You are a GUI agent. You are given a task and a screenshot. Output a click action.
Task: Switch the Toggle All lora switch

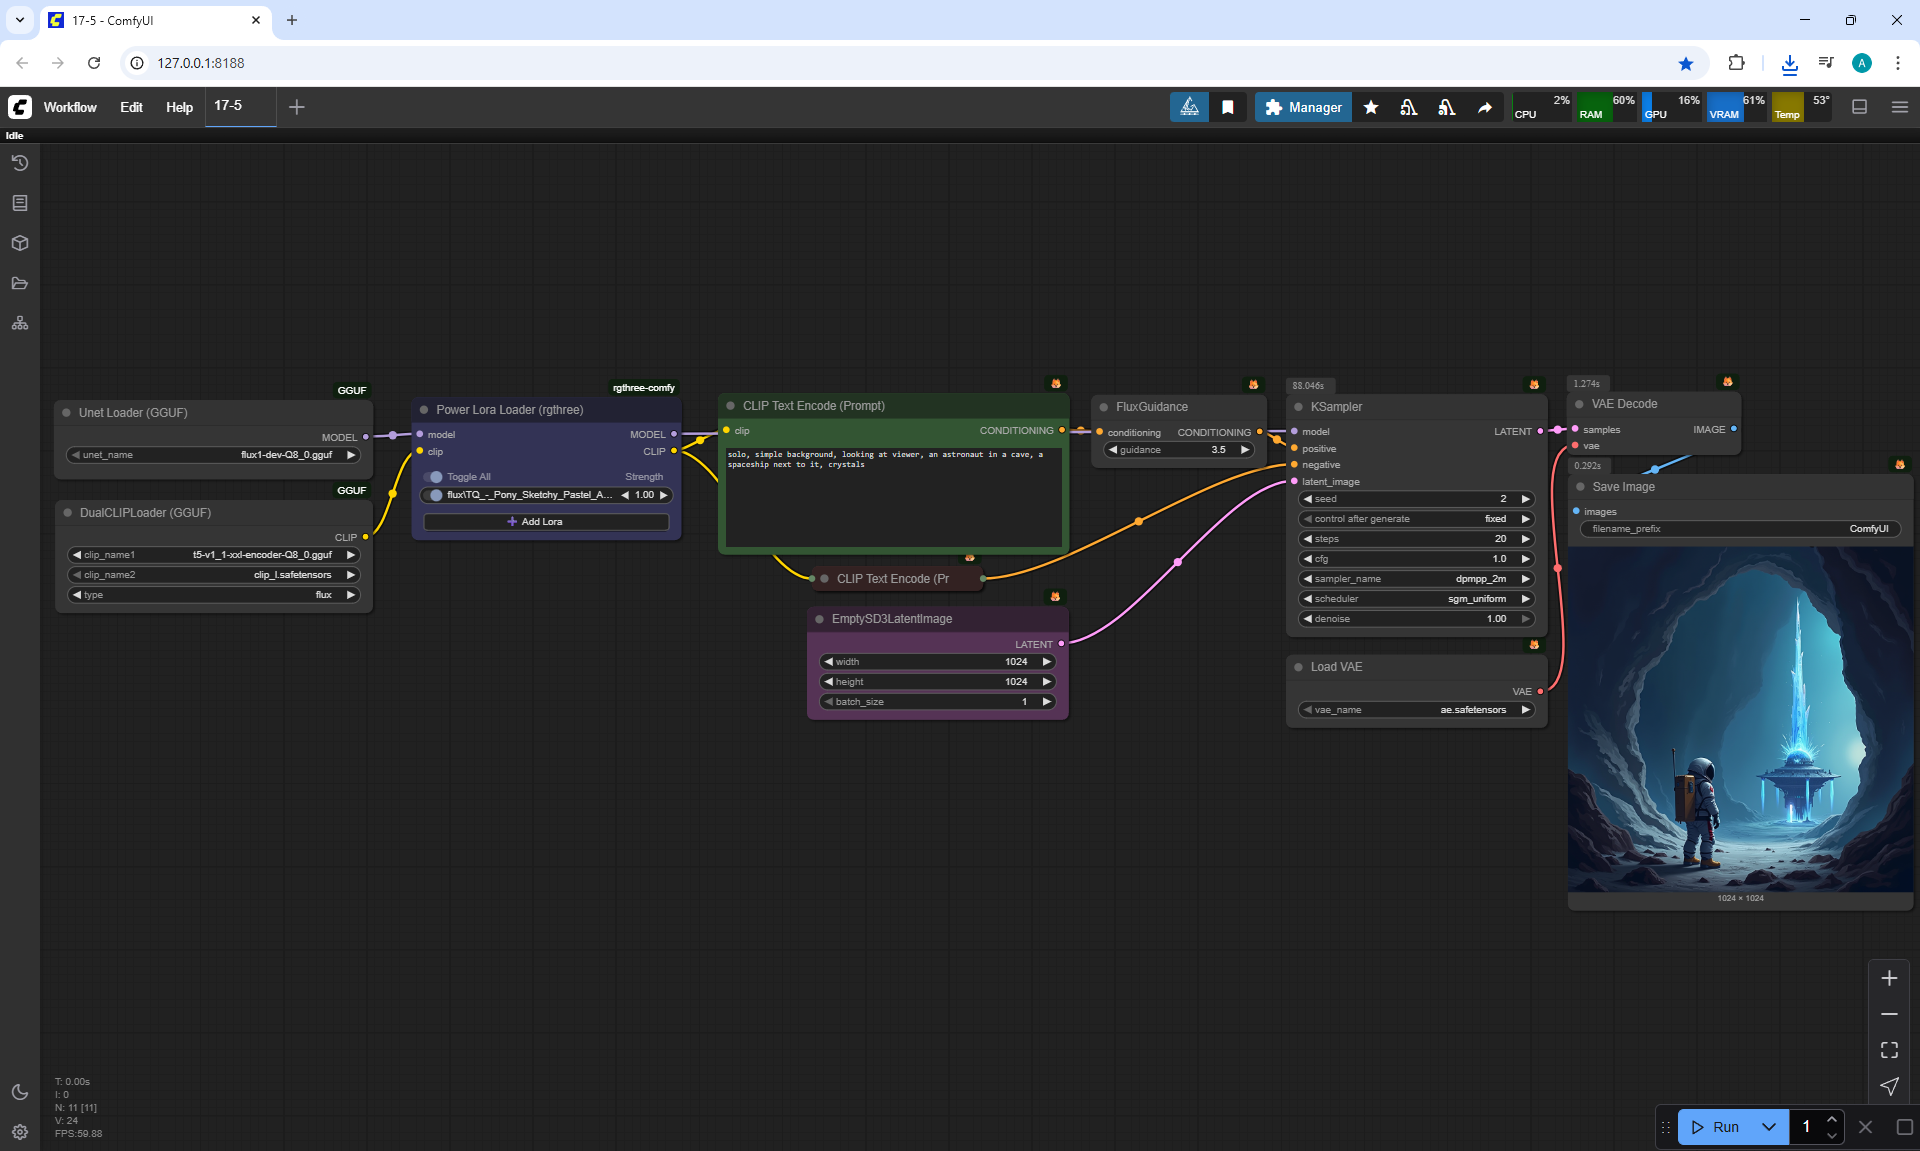pyautogui.click(x=434, y=477)
